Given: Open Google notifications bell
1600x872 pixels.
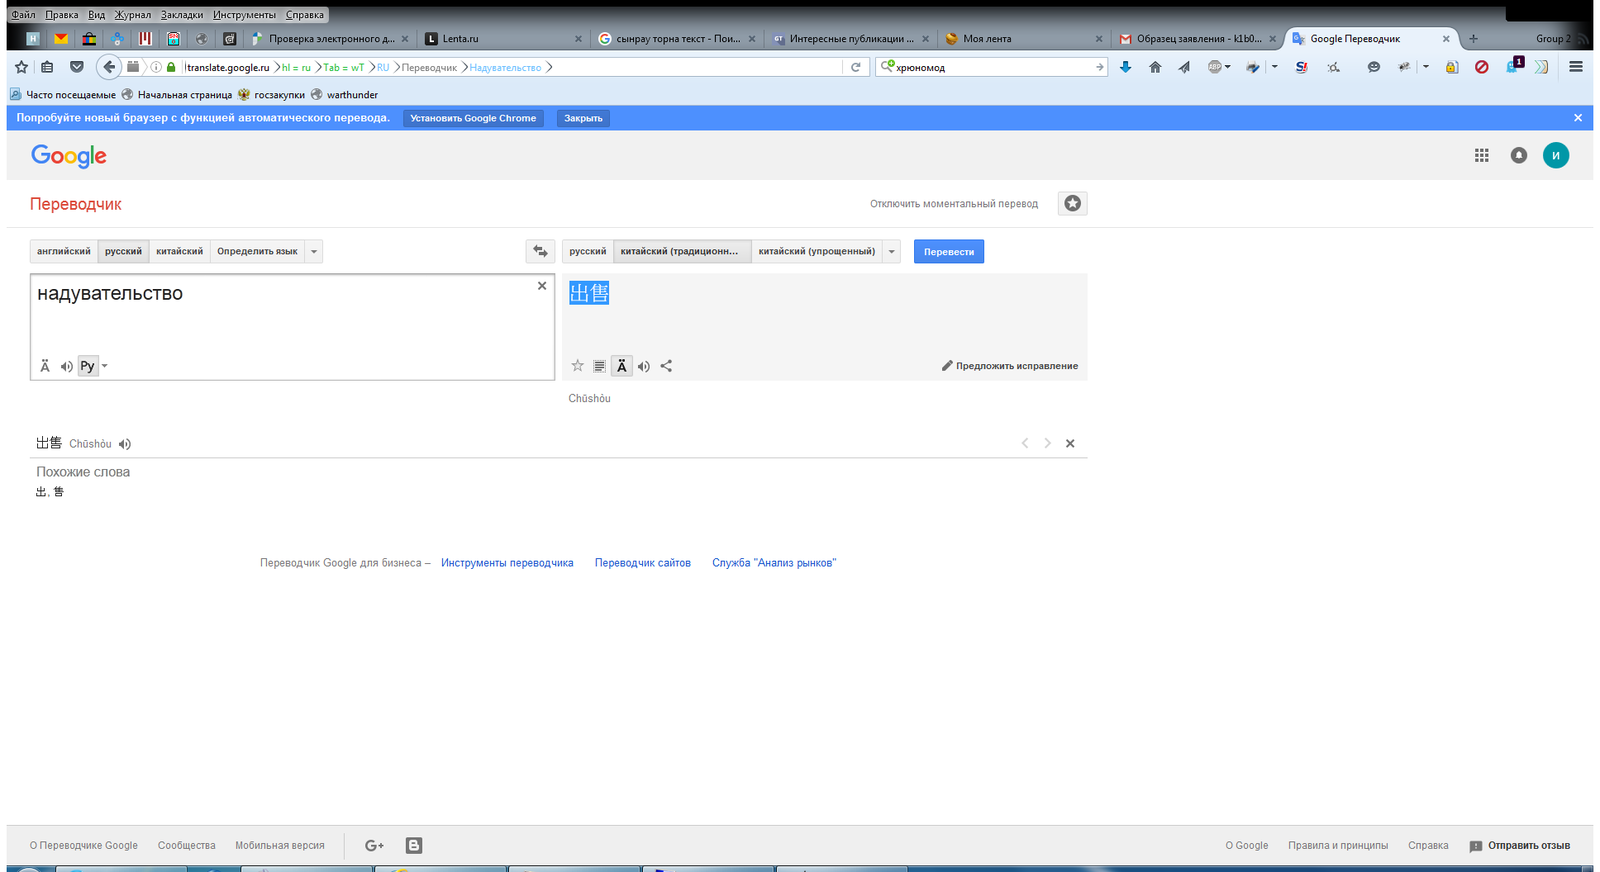Looking at the screenshot, I should pos(1519,155).
